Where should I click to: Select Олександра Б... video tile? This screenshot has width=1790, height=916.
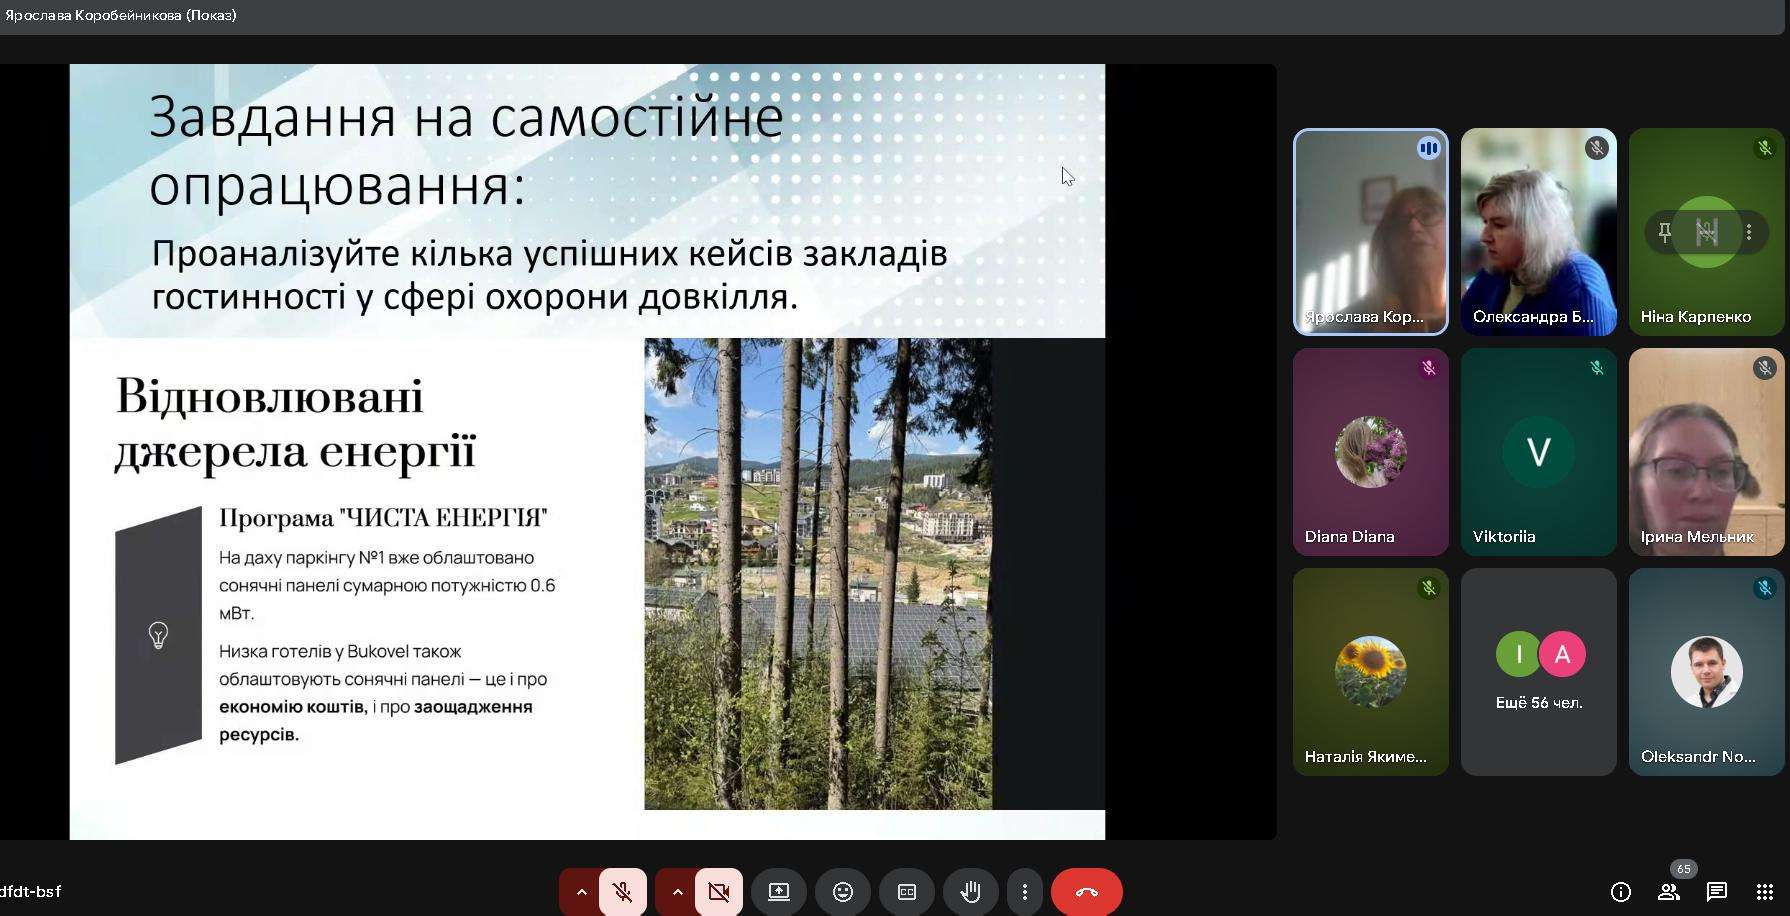(1538, 232)
